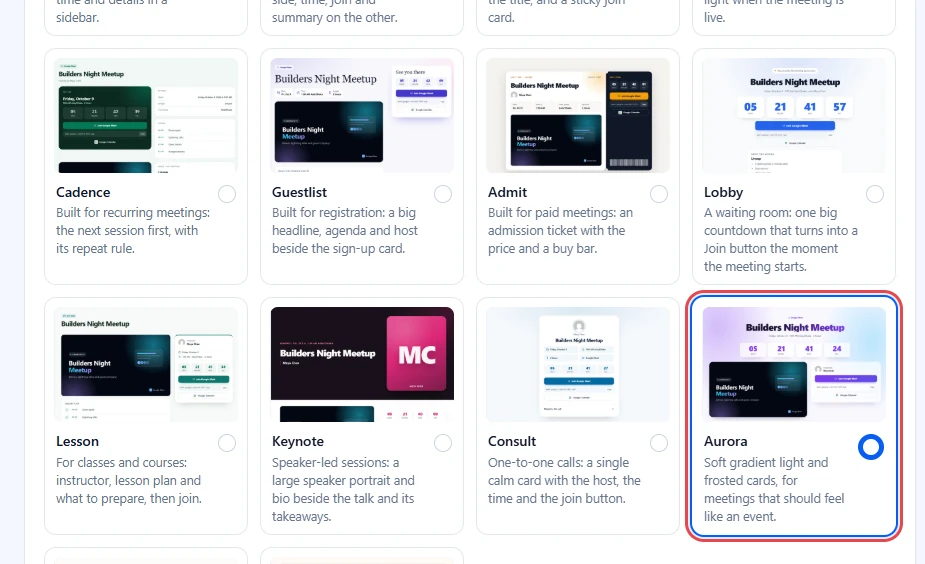Select the Keynote layout radio button
Viewport: 925px width, 564px height.
tap(443, 443)
